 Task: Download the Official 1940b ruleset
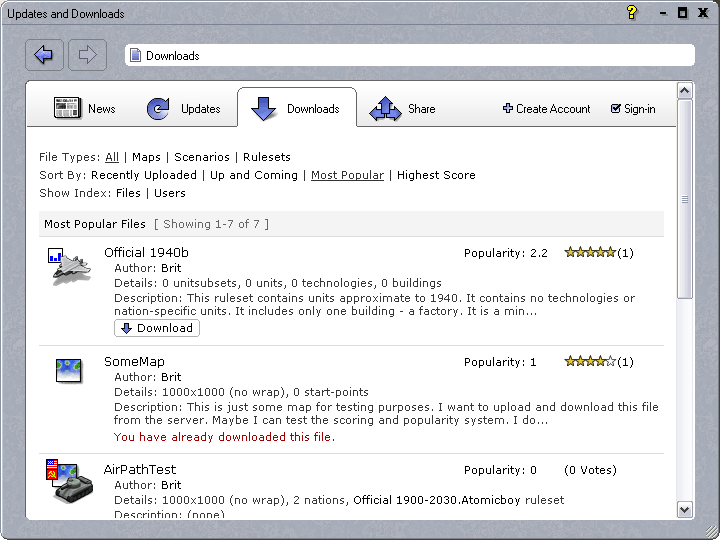coord(157,328)
